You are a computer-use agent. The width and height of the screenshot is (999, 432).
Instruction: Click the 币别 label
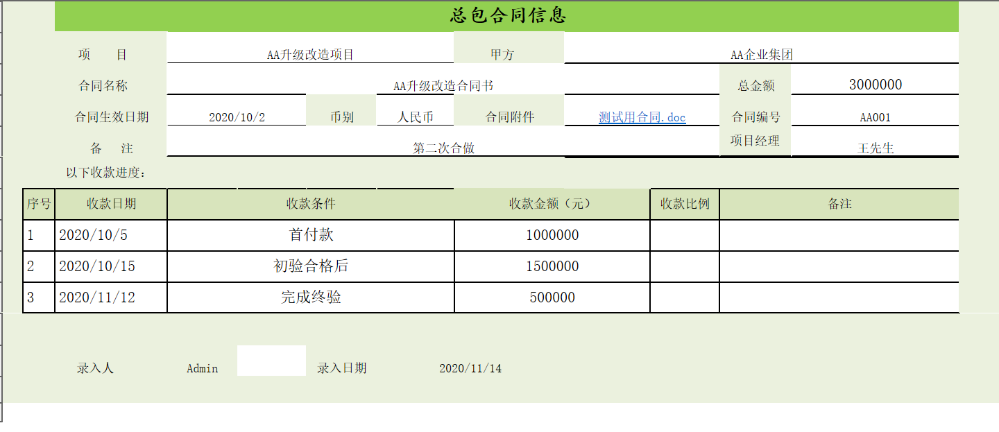point(341,117)
